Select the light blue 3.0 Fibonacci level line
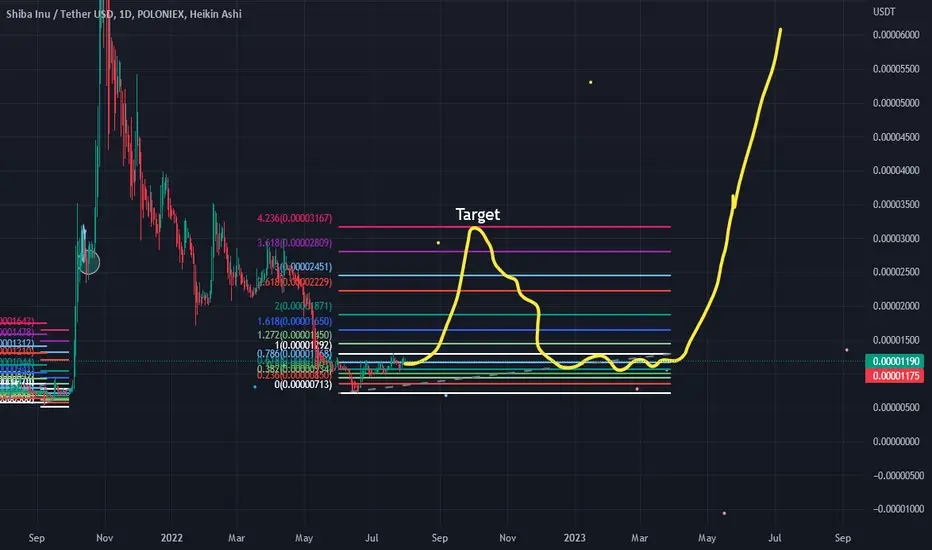932x550 pixels. pos(505,275)
